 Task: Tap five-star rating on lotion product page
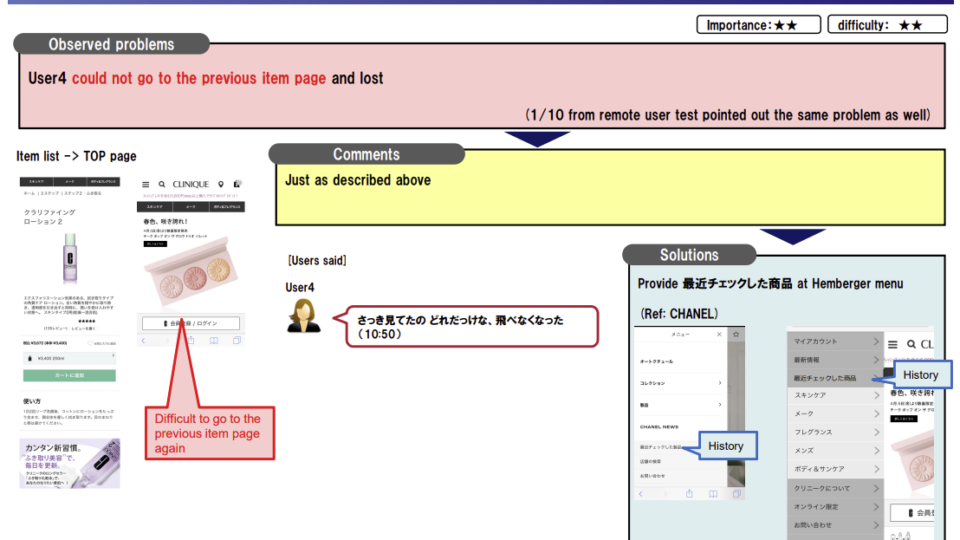87,321
